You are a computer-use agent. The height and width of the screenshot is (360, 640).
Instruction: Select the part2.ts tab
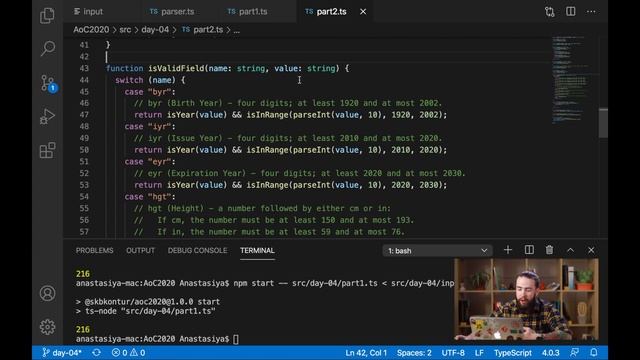[x=326, y=12]
